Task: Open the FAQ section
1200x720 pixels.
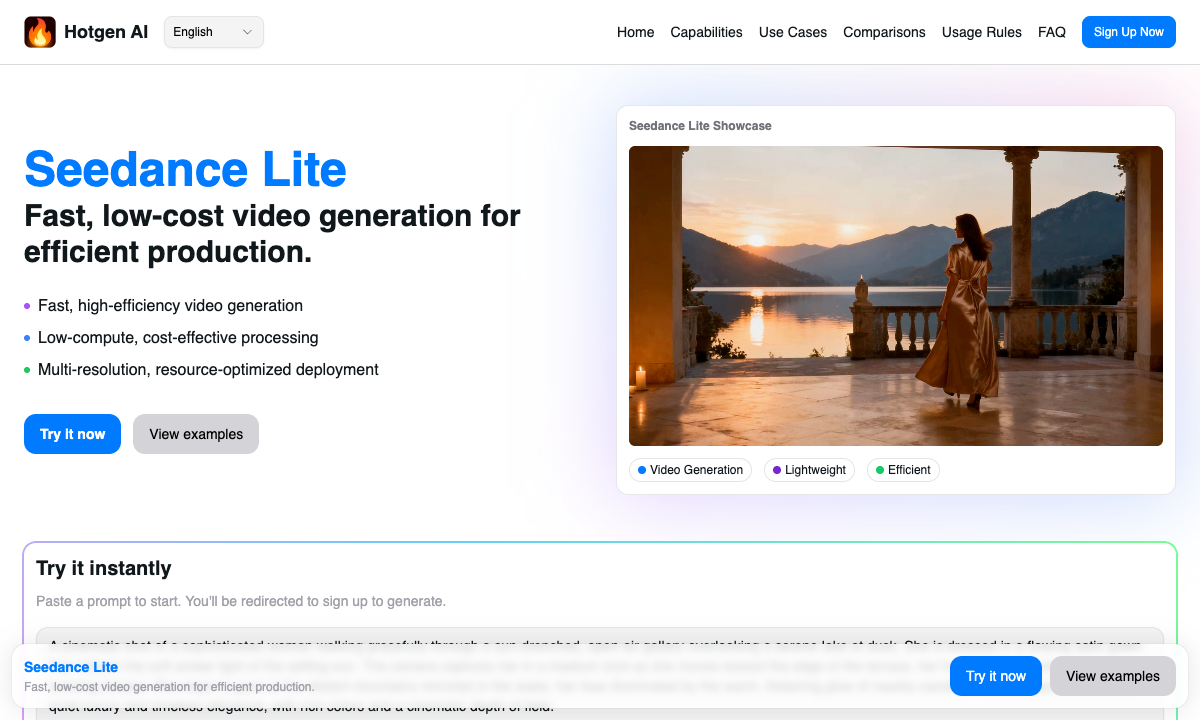Action: click(x=1052, y=32)
